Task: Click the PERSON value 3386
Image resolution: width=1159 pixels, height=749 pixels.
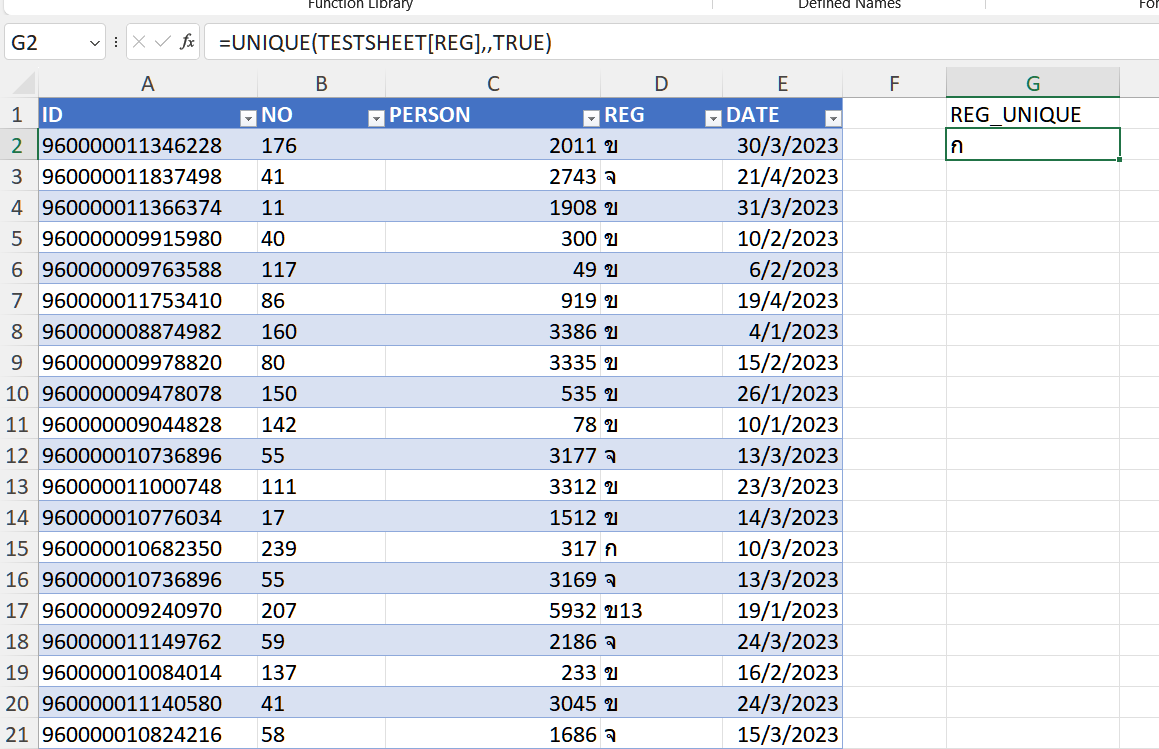Action: (x=493, y=332)
